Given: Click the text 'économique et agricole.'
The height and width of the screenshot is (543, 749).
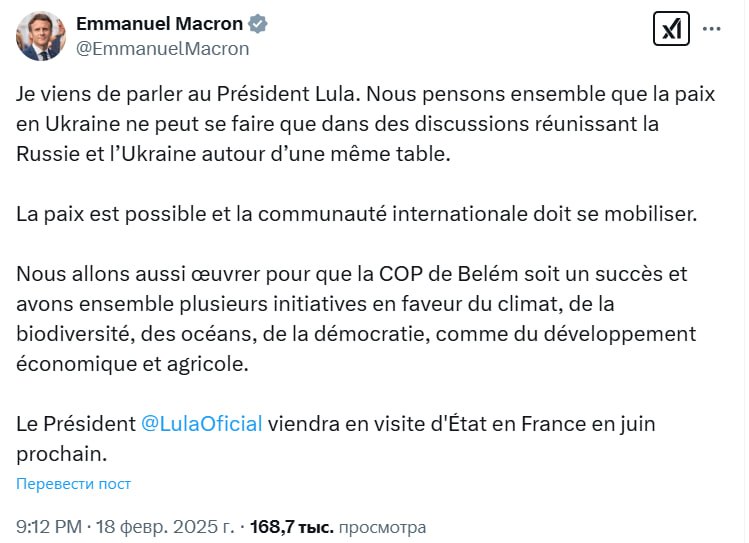Looking at the screenshot, I should tap(131, 364).
